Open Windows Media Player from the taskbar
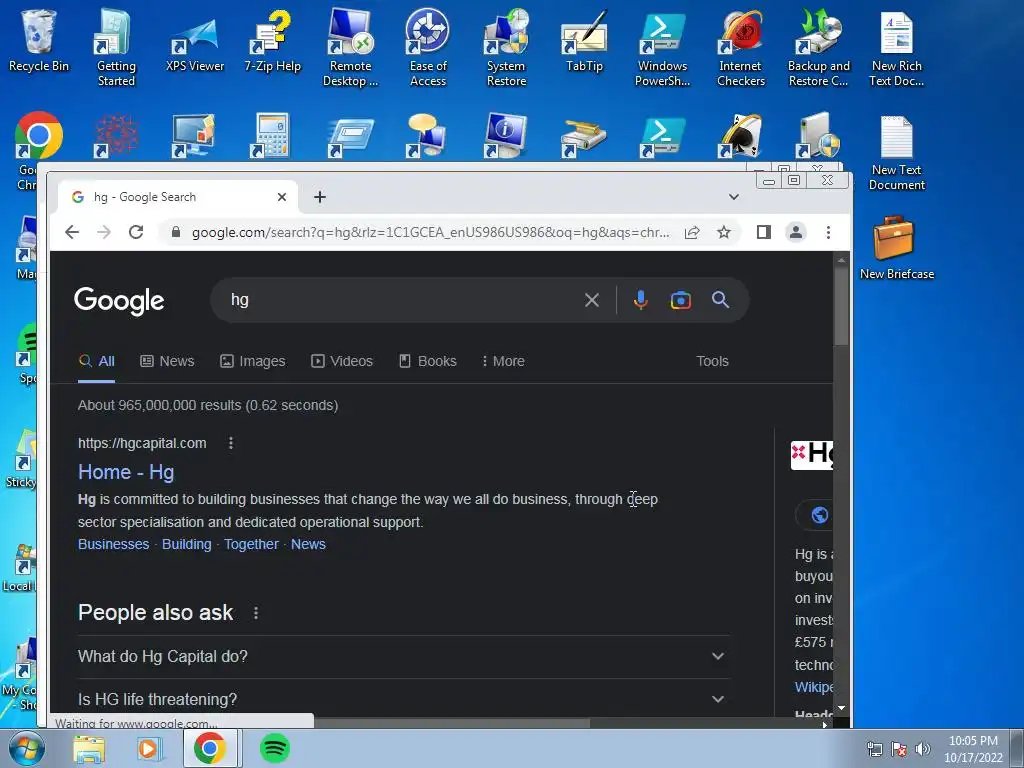Image resolution: width=1024 pixels, height=768 pixels. pos(149,748)
